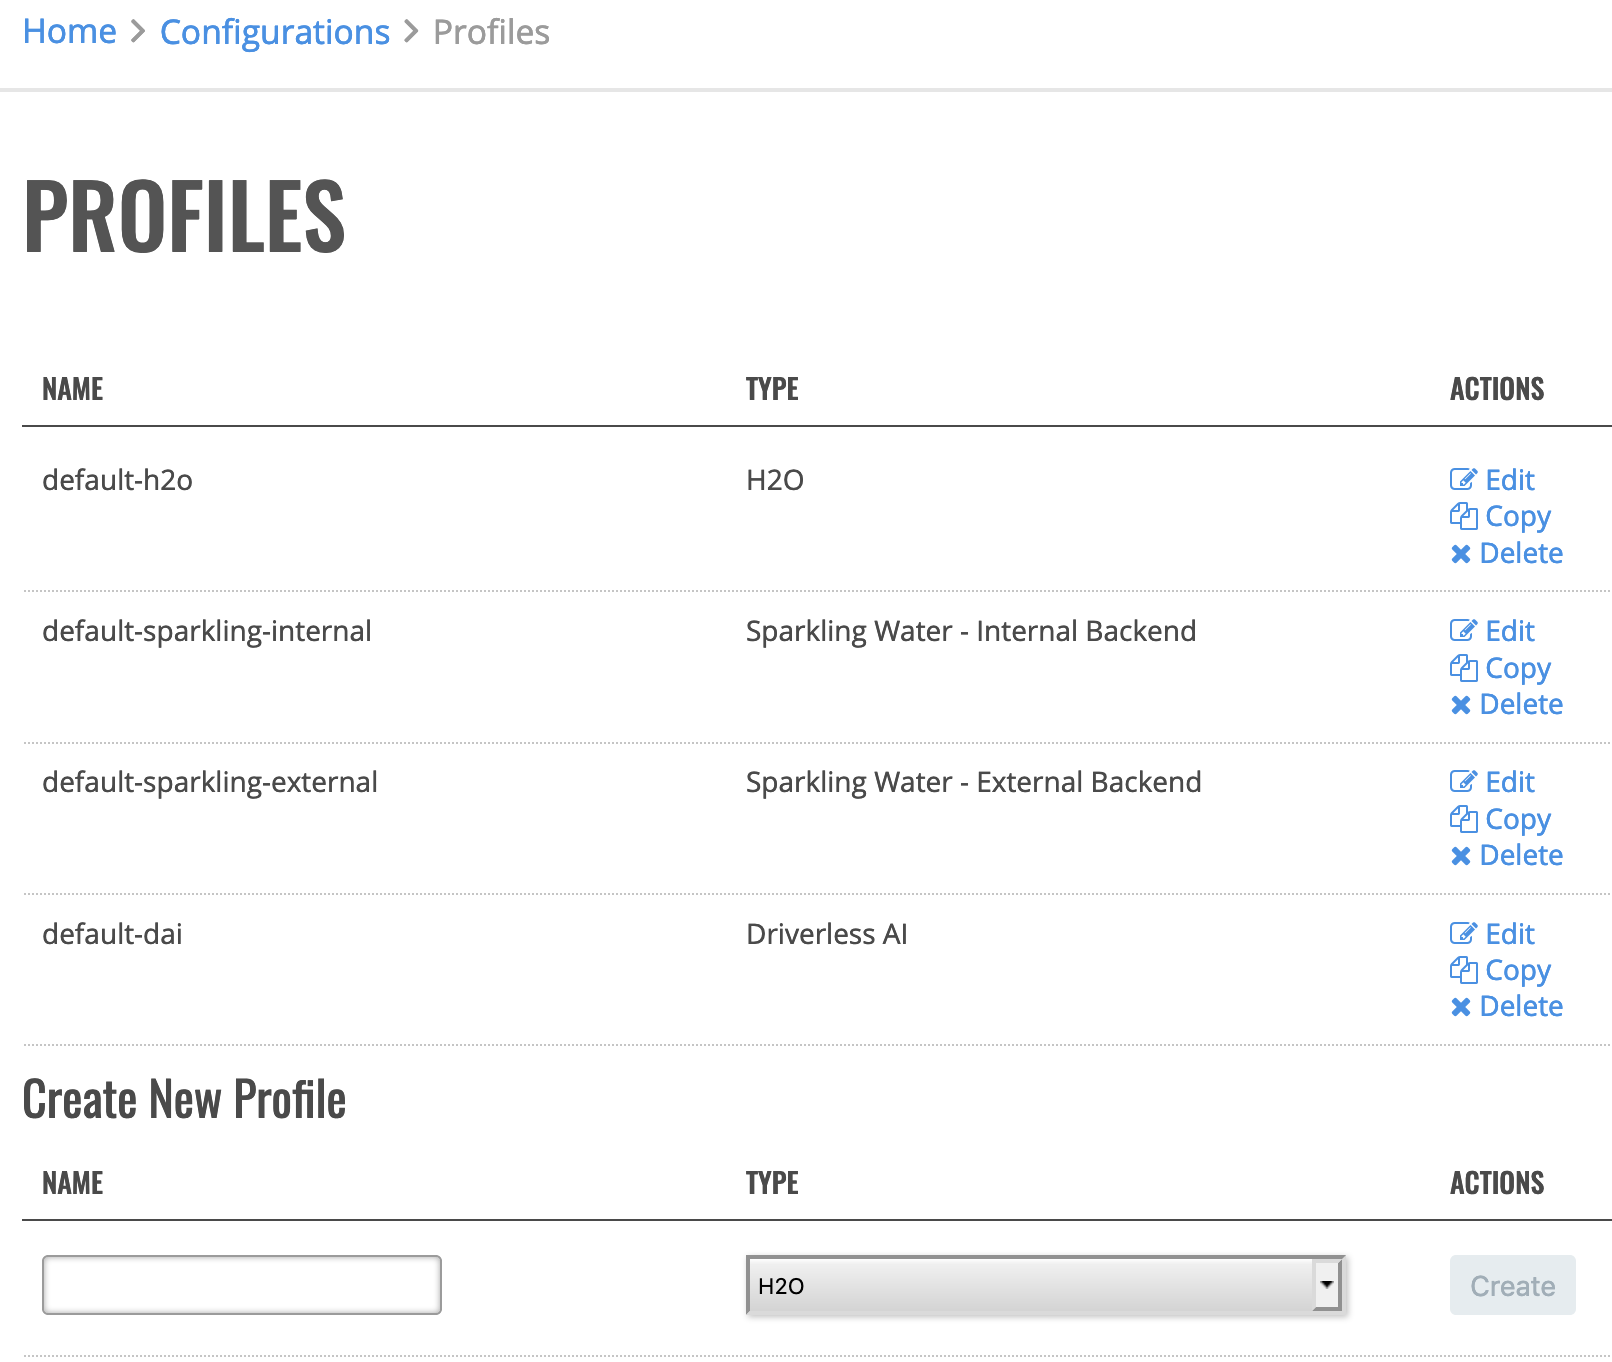
Task: Select the default-dai name cell
Action: 112,934
